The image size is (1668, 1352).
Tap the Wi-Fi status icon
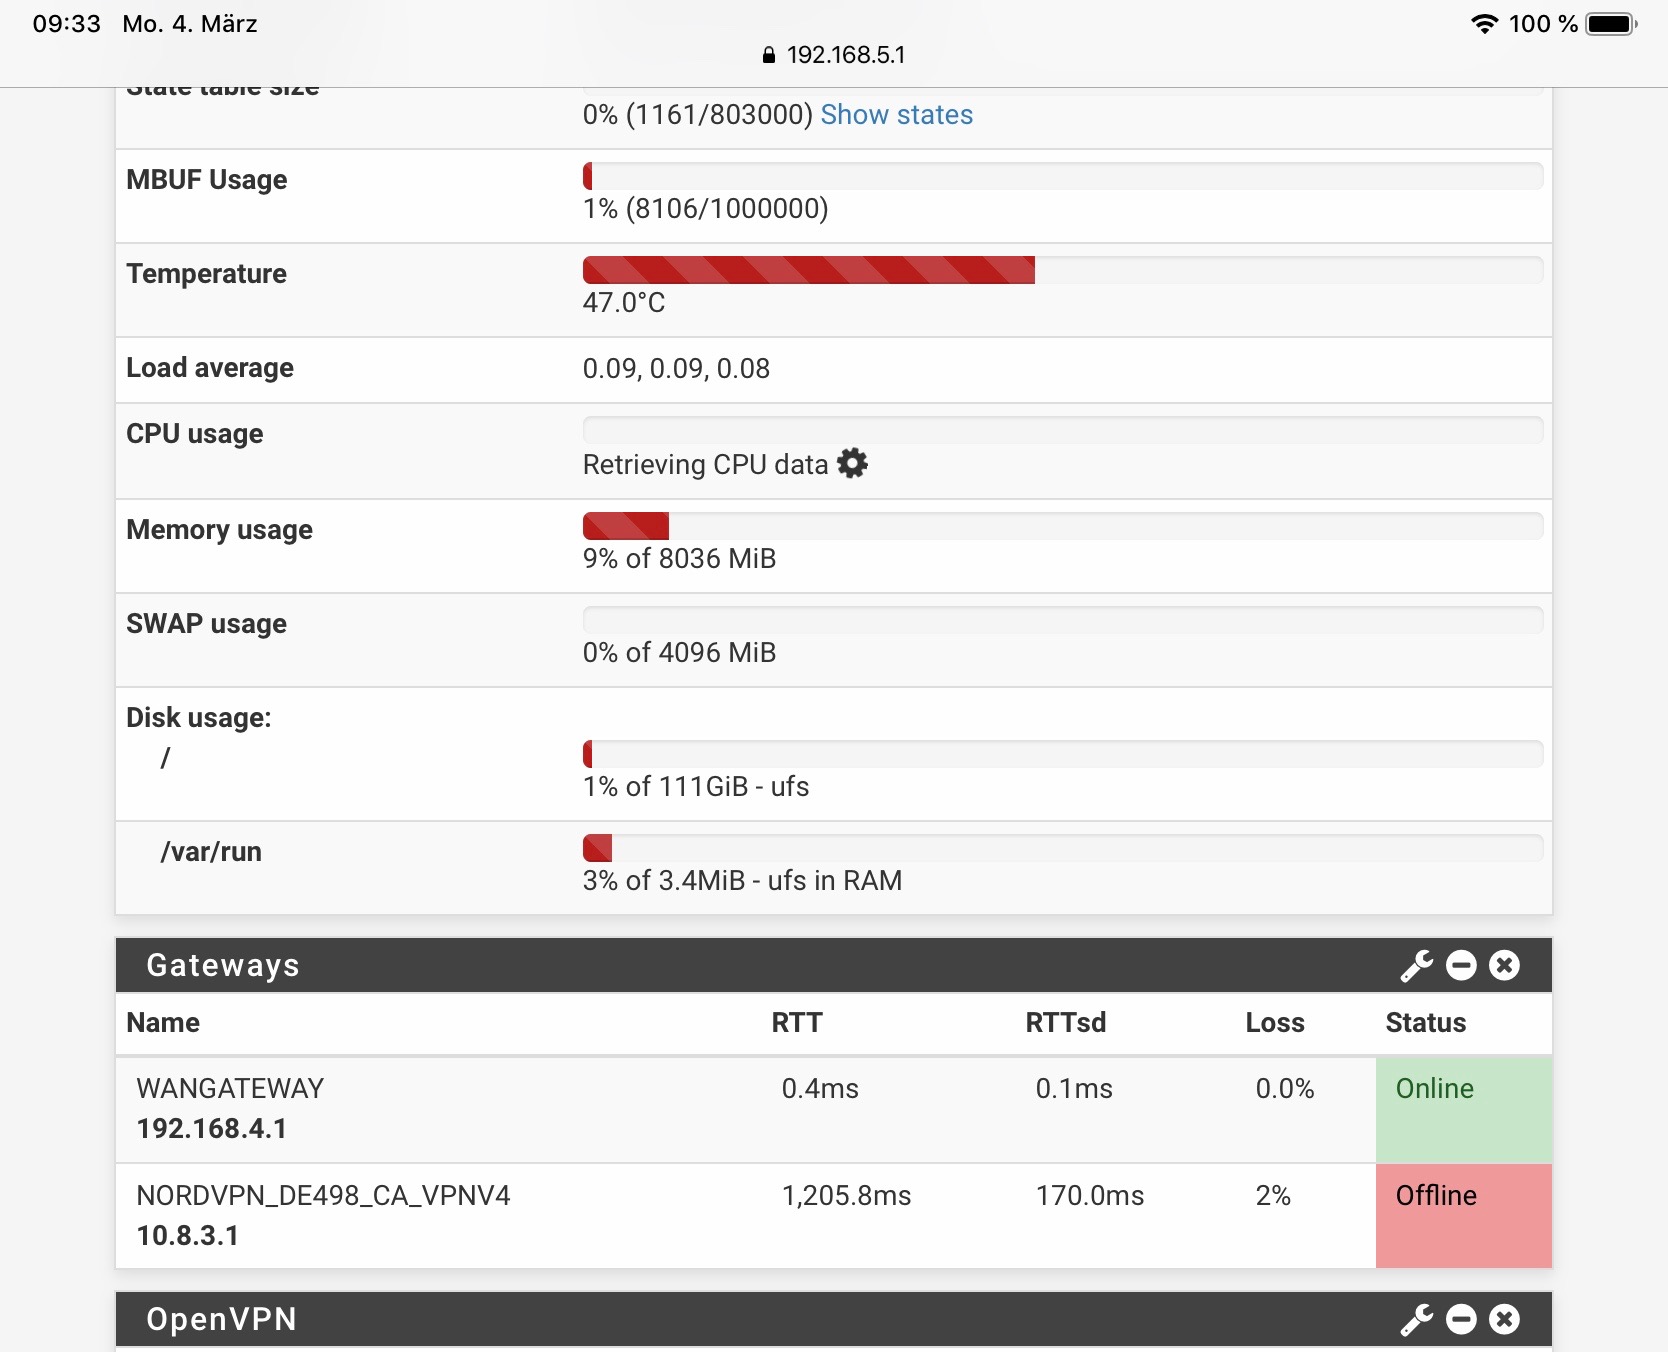click(x=1484, y=24)
